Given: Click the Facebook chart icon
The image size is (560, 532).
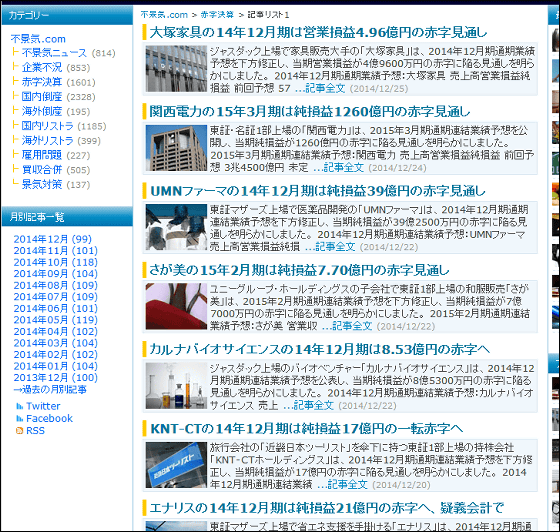Looking at the screenshot, I should tap(20, 418).
